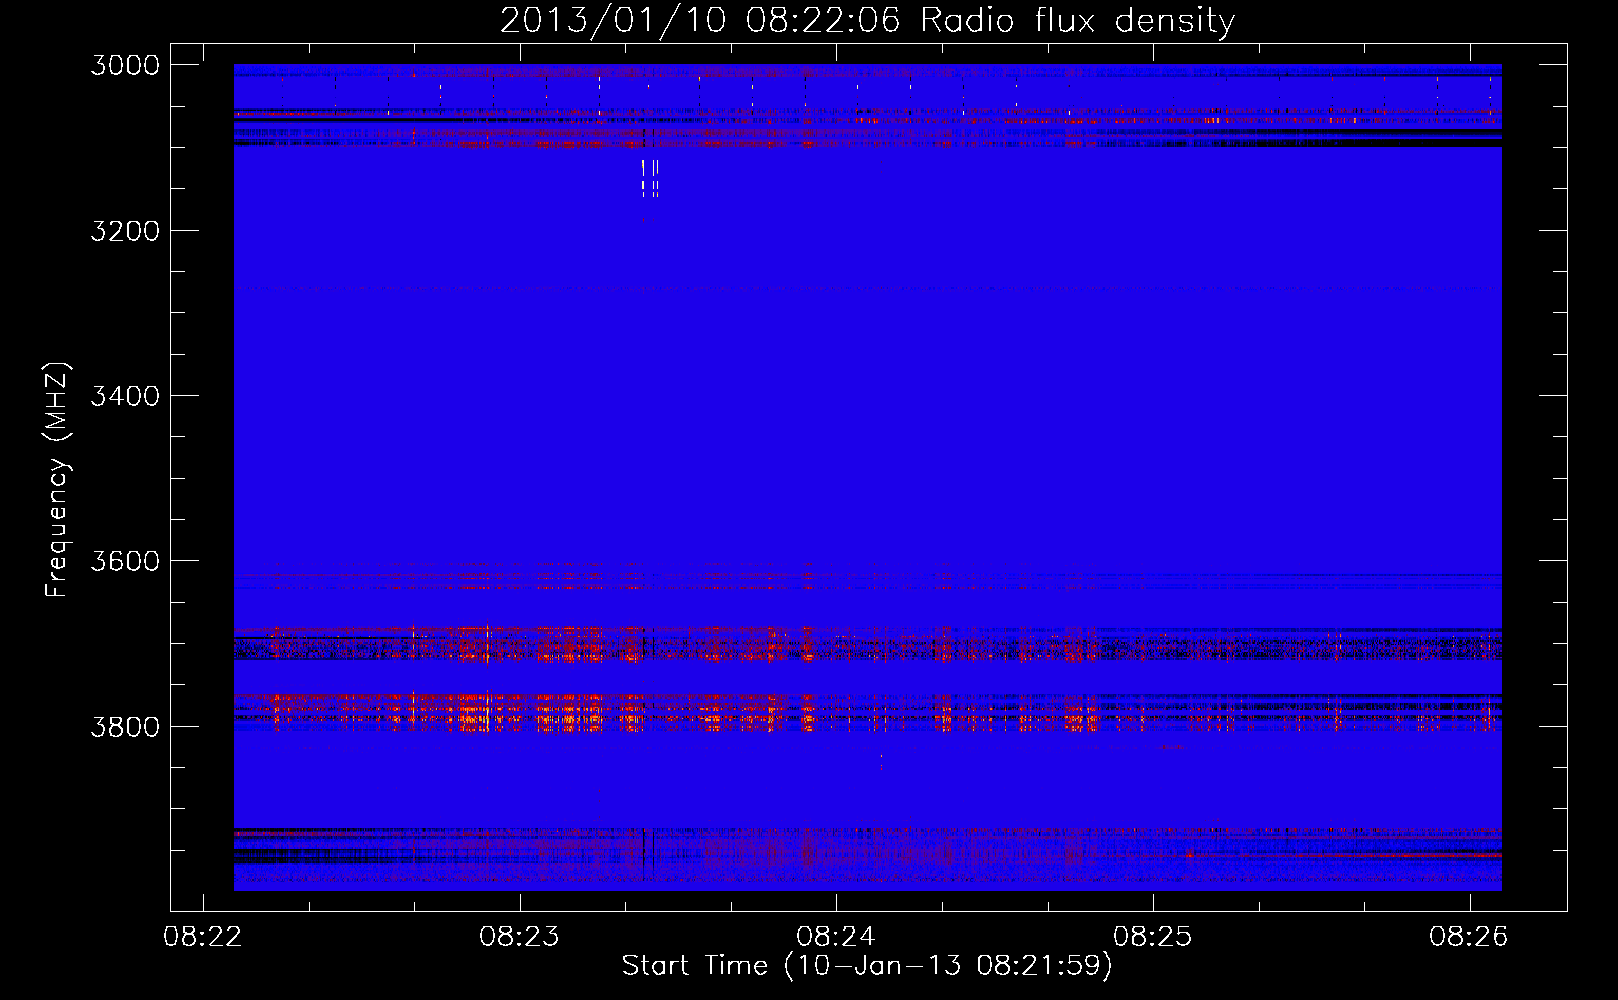
Task: Click the plot title '2013/01/10 08:22:06 Radio flux density'
Action: [x=867, y=20]
